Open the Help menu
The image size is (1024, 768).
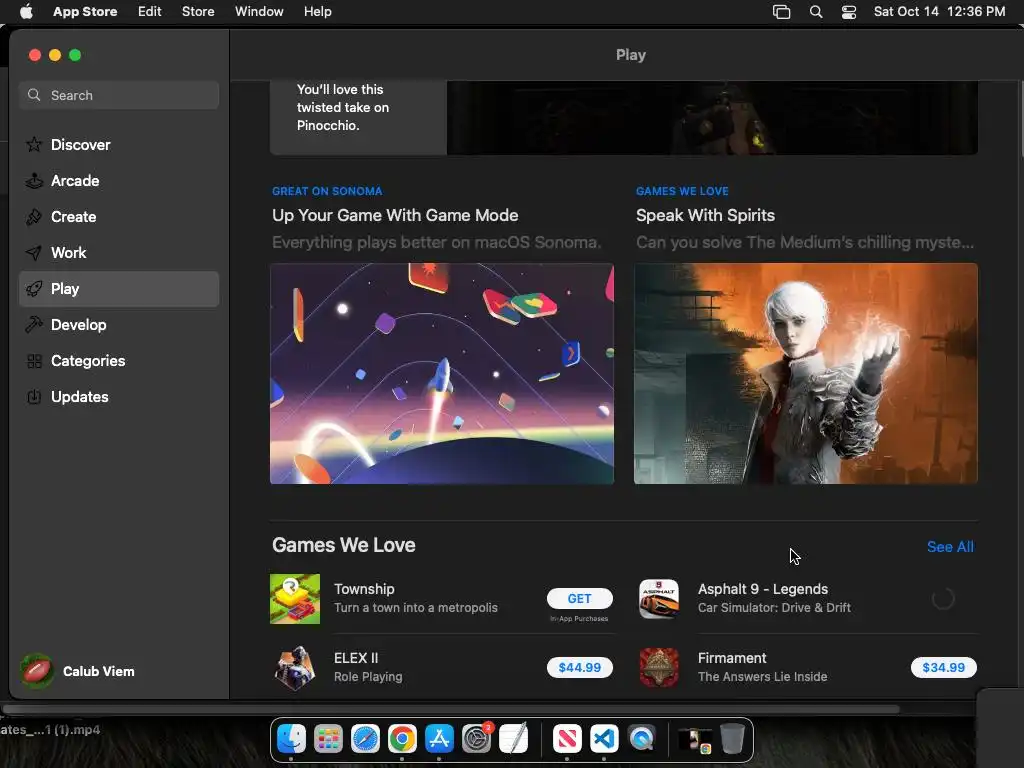(x=317, y=11)
